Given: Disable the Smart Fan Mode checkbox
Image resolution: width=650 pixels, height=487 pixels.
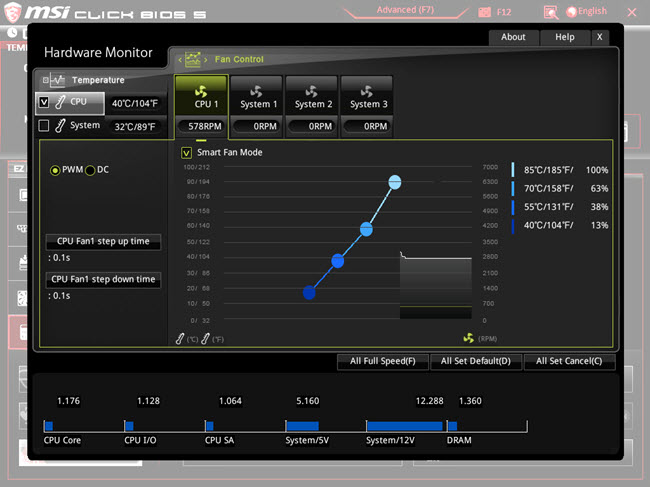Looking at the screenshot, I should point(187,153).
